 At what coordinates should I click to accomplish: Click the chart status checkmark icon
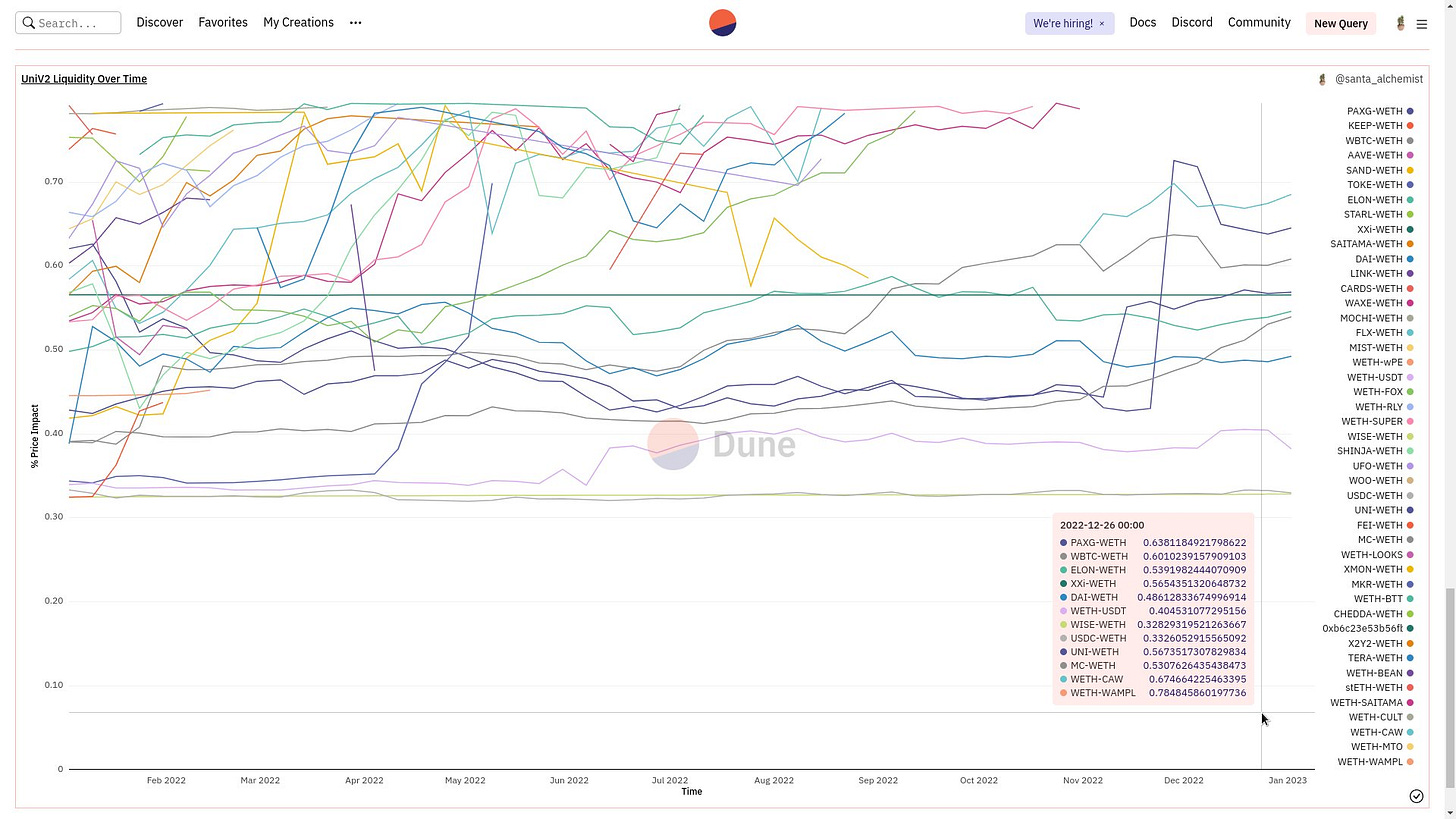point(1416,796)
